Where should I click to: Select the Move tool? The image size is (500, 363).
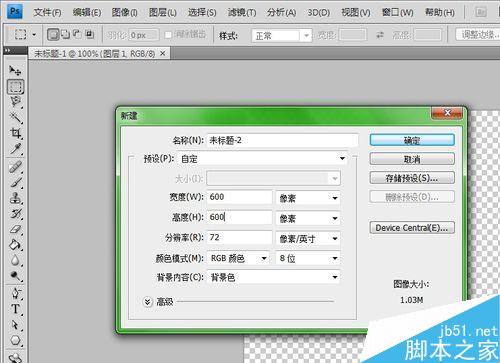pyautogui.click(x=15, y=70)
